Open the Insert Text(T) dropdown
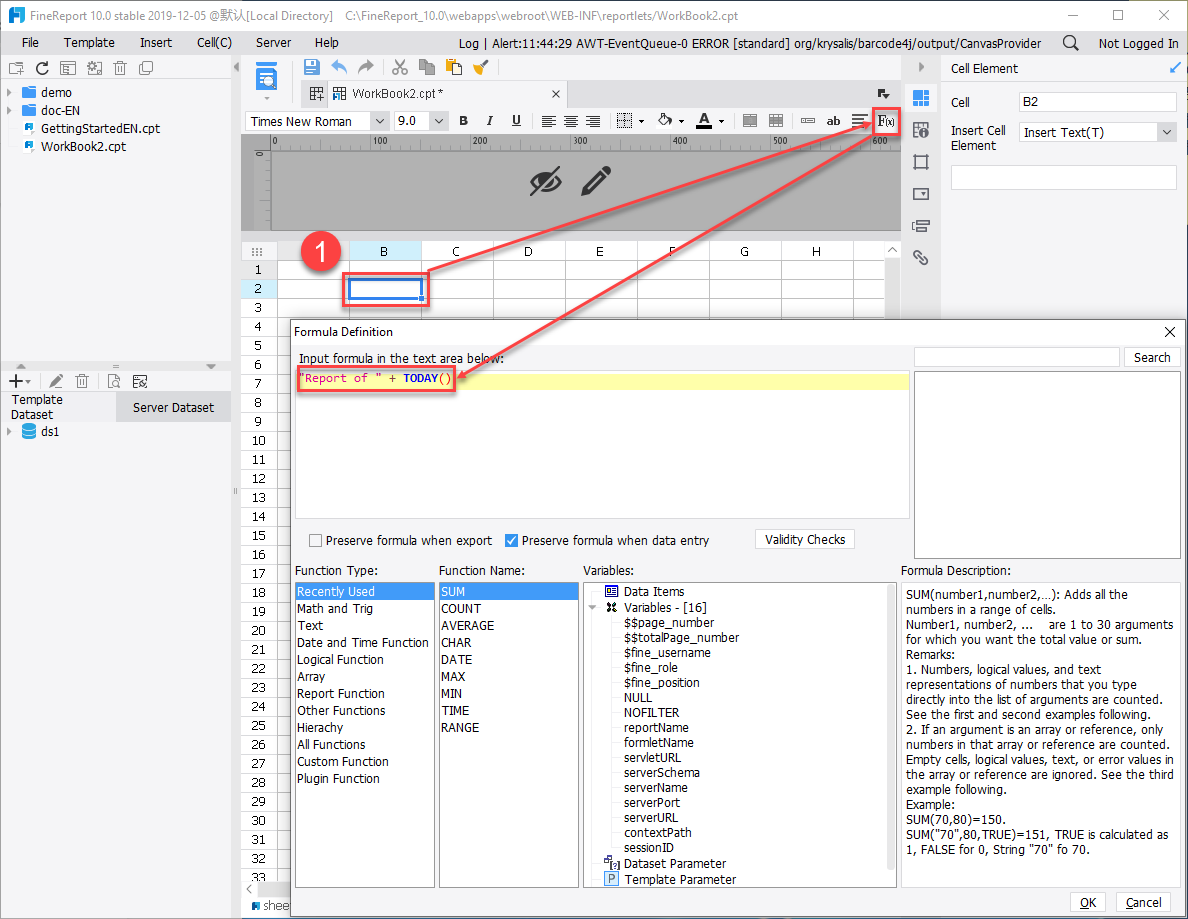Viewport: 1188px width, 919px height. (1166, 131)
